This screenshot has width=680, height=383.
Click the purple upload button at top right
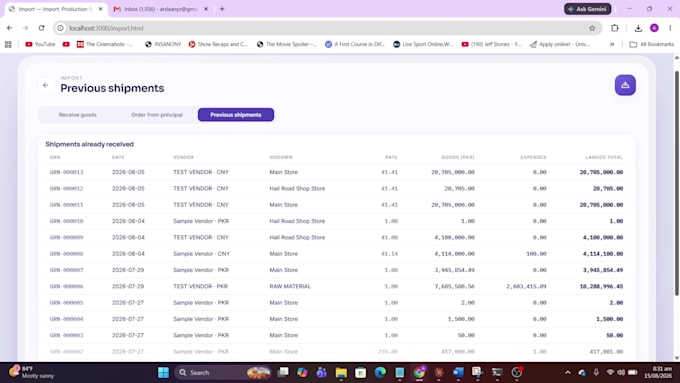coord(625,85)
